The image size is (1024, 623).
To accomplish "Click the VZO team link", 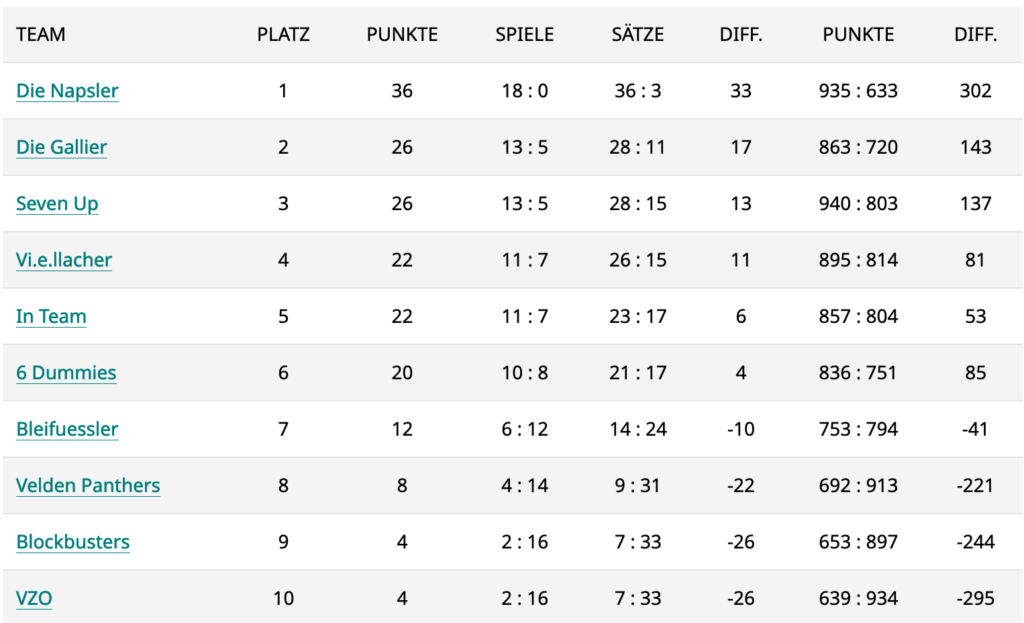I will tap(34, 598).
